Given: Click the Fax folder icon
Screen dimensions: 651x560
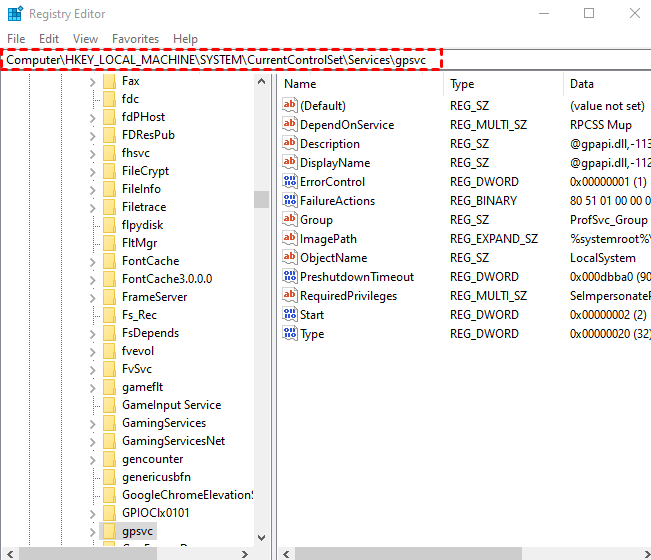Looking at the screenshot, I should click(x=110, y=81).
